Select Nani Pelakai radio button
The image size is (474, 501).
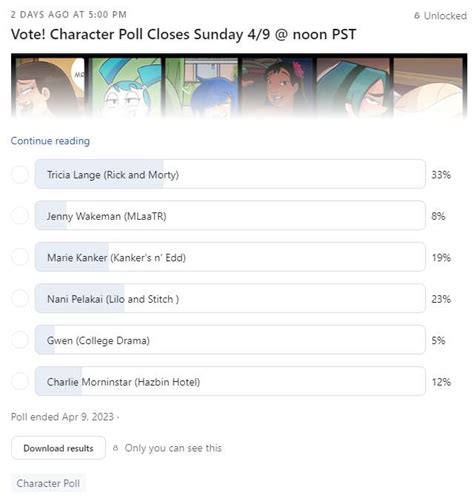(20, 298)
